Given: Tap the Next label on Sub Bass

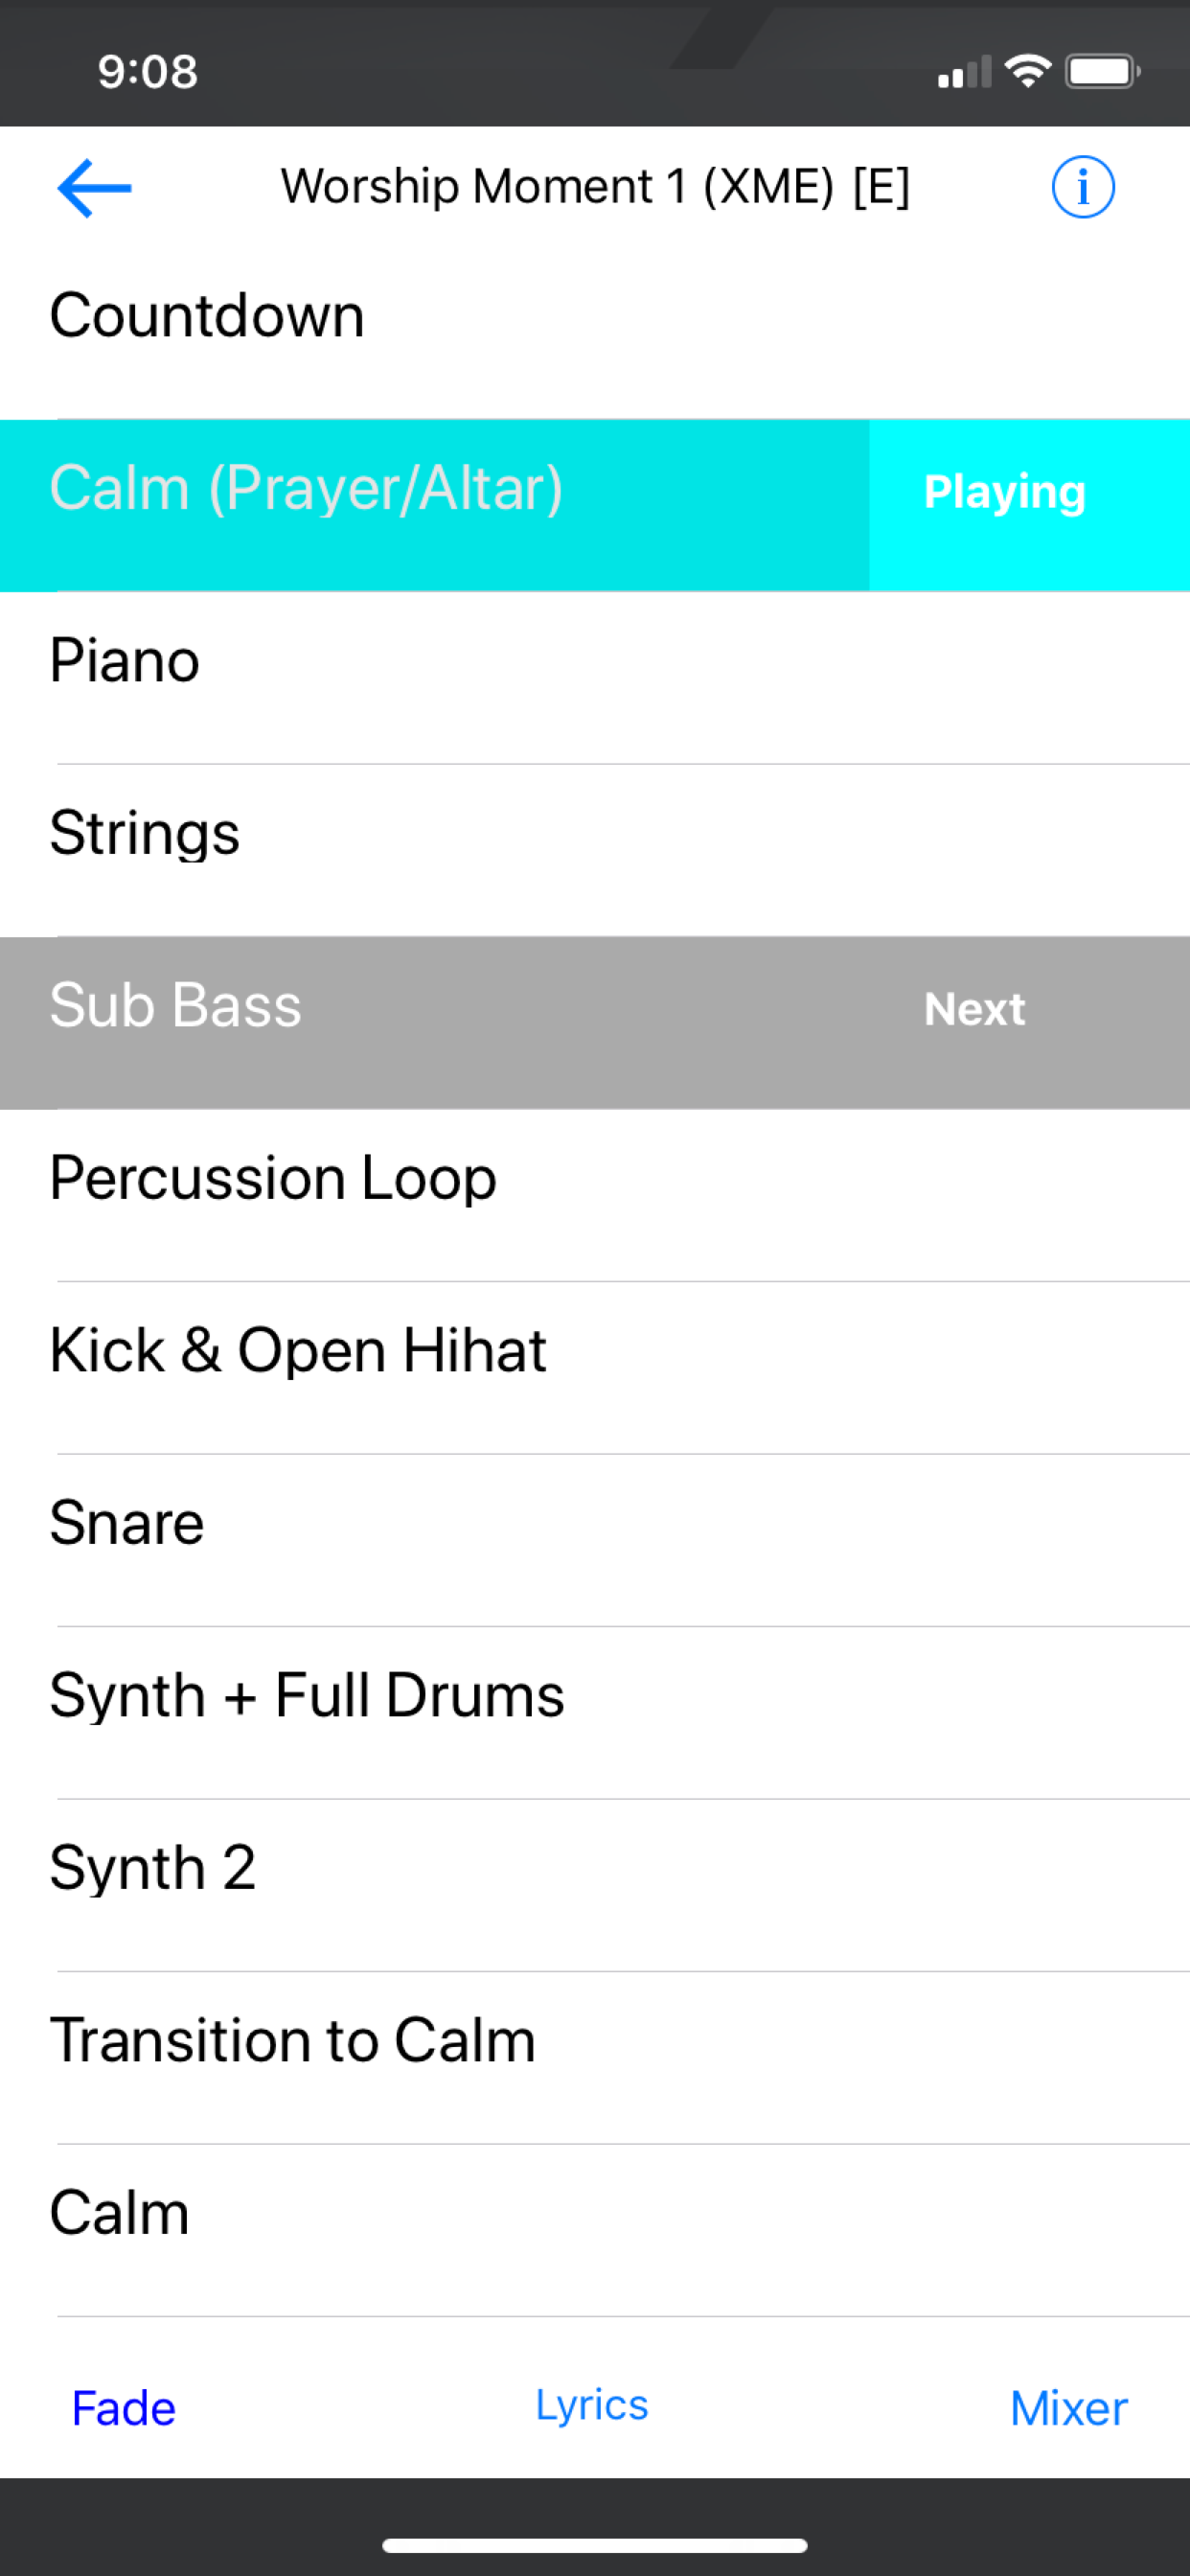Looking at the screenshot, I should coord(974,1009).
